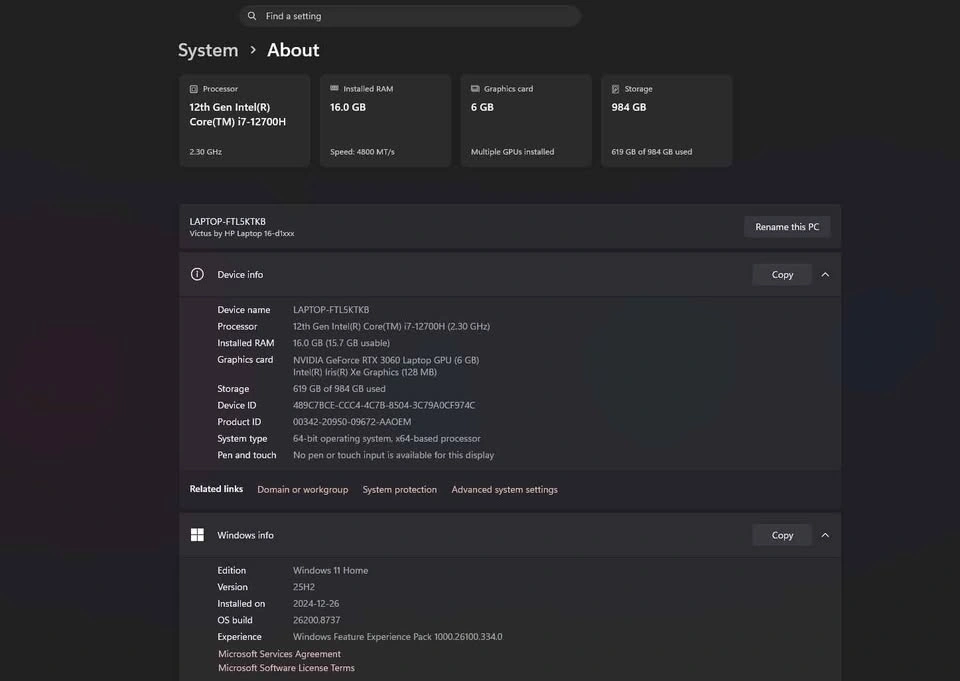
Task: Open Microsoft Software License Terms link
Action: coord(286,668)
